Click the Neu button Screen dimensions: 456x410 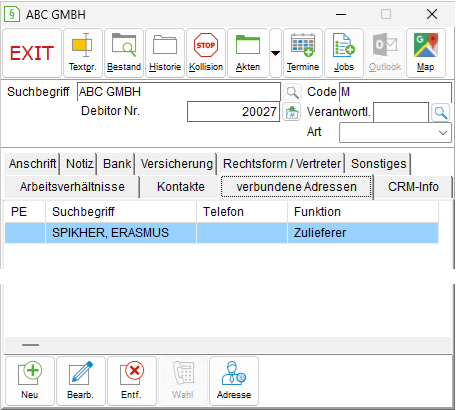tap(30, 381)
